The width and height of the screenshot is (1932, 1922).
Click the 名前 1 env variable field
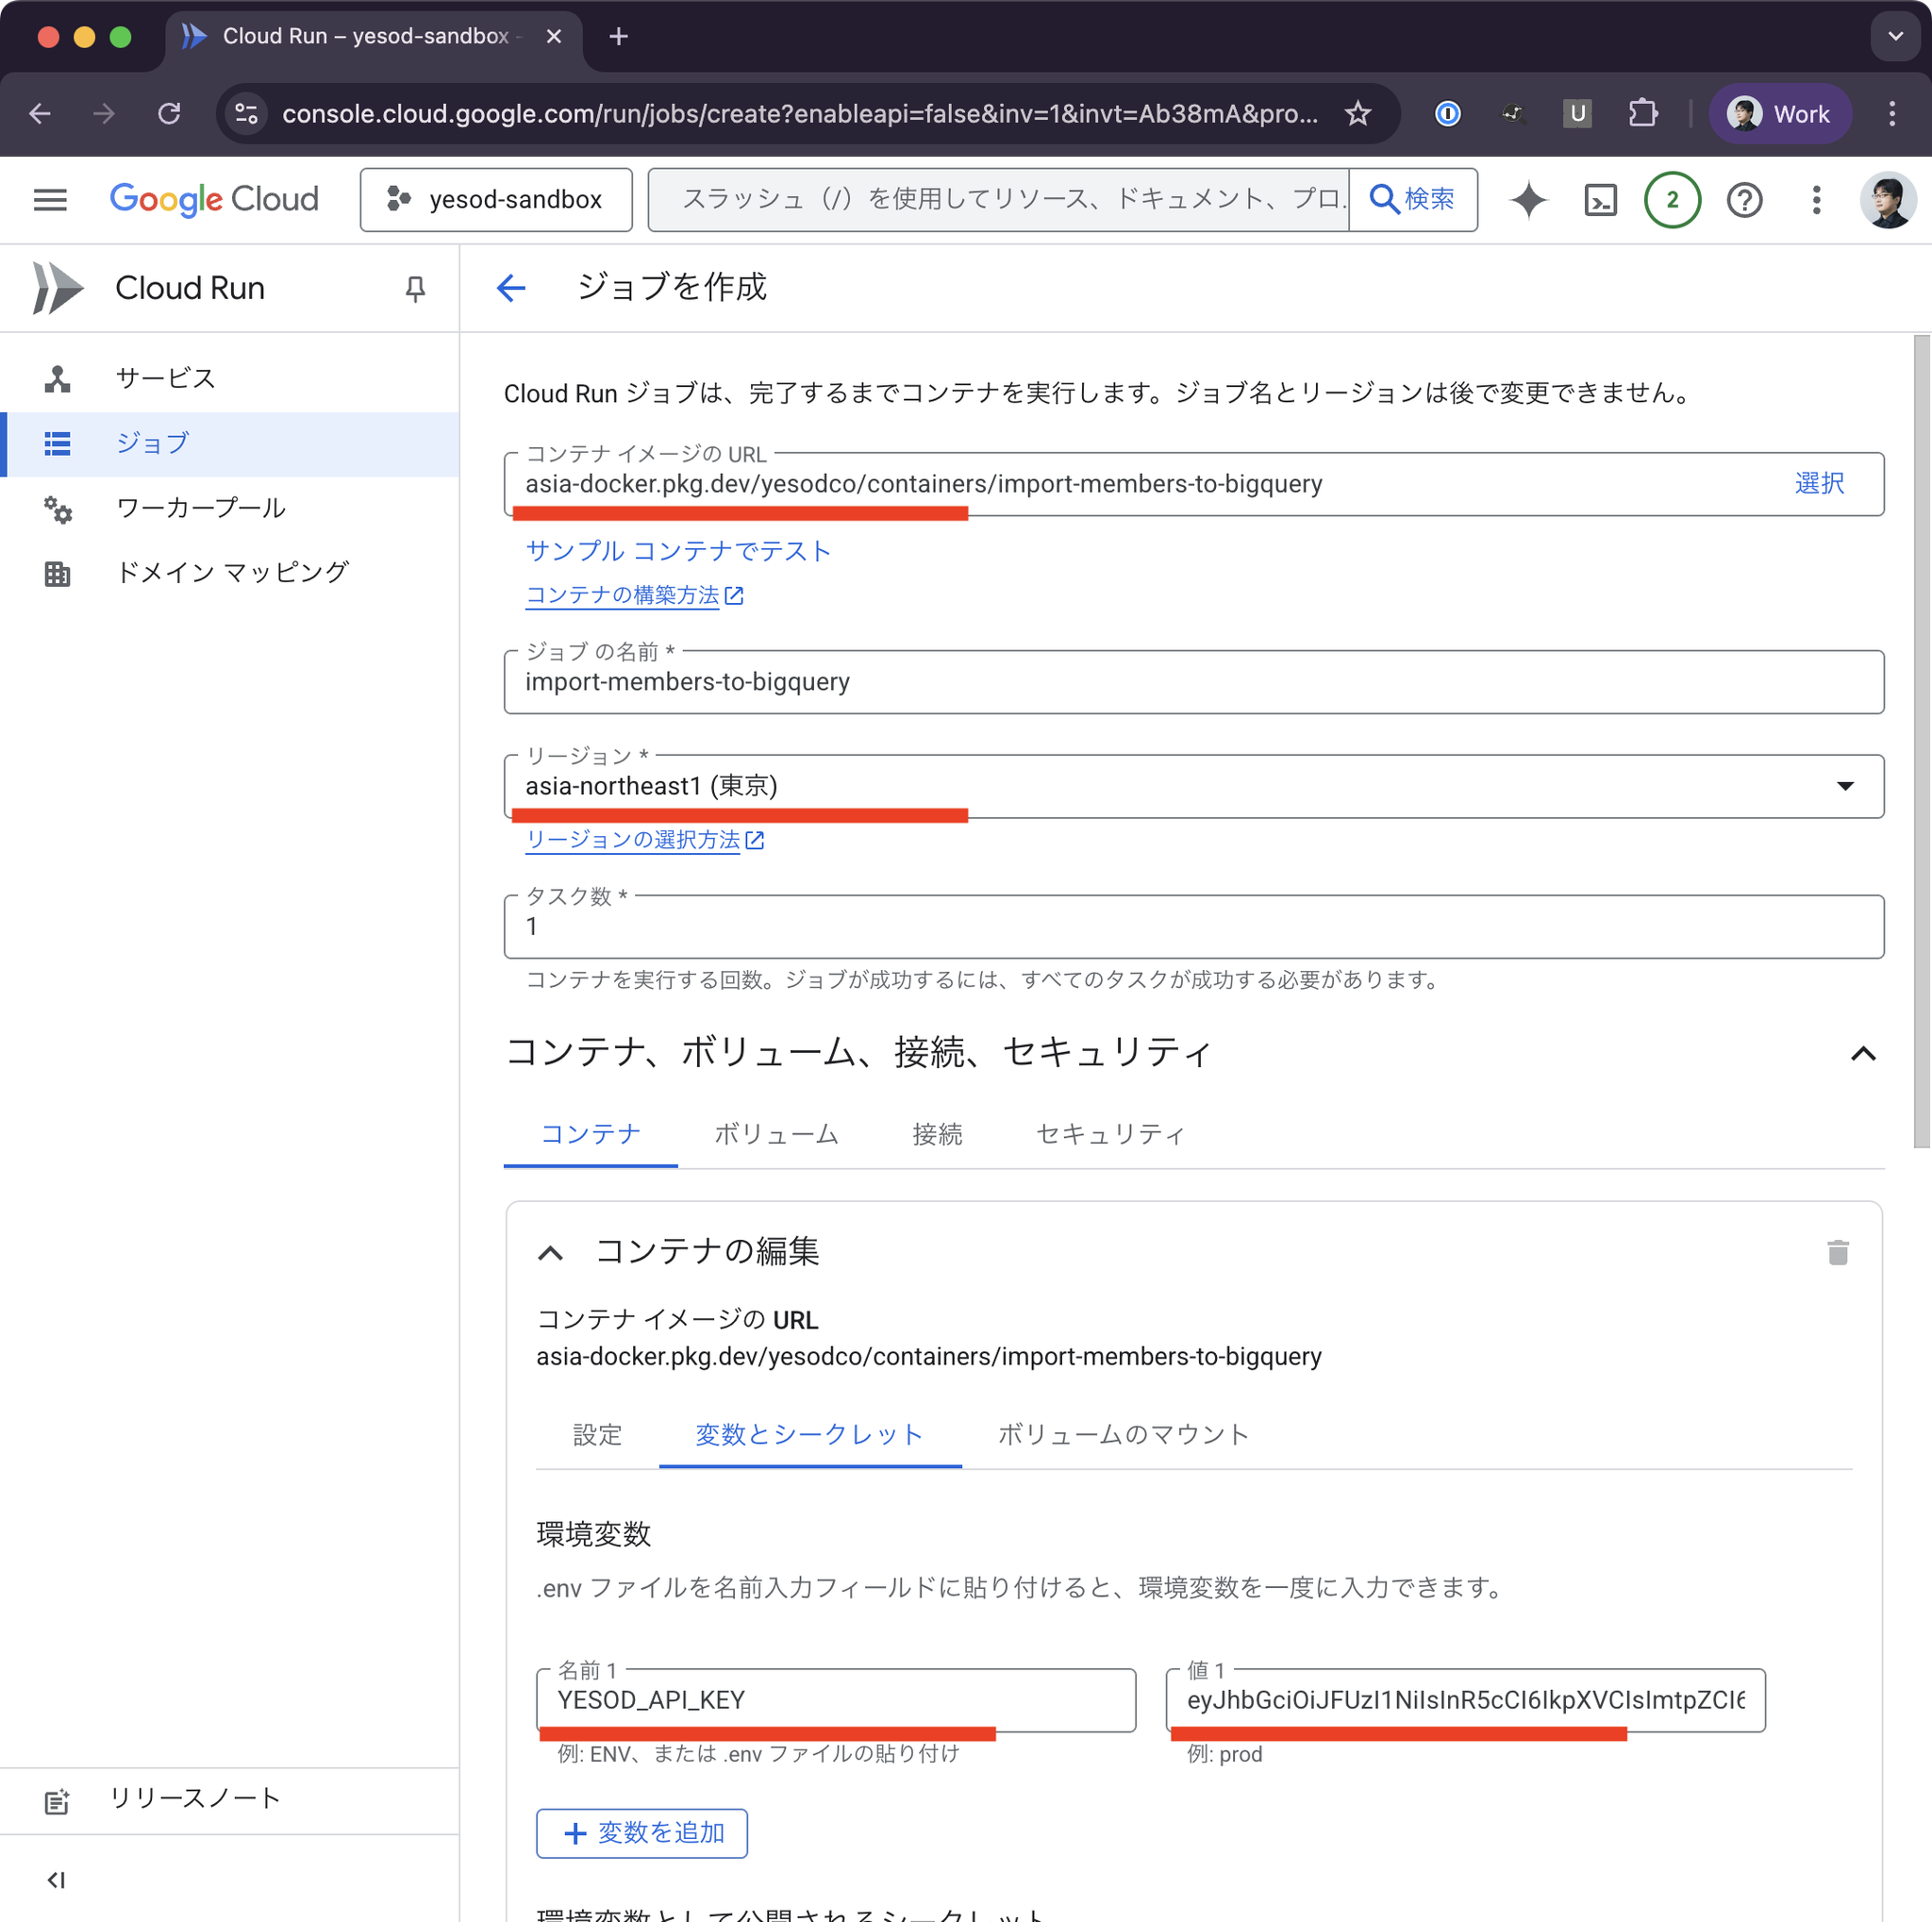click(x=836, y=1700)
